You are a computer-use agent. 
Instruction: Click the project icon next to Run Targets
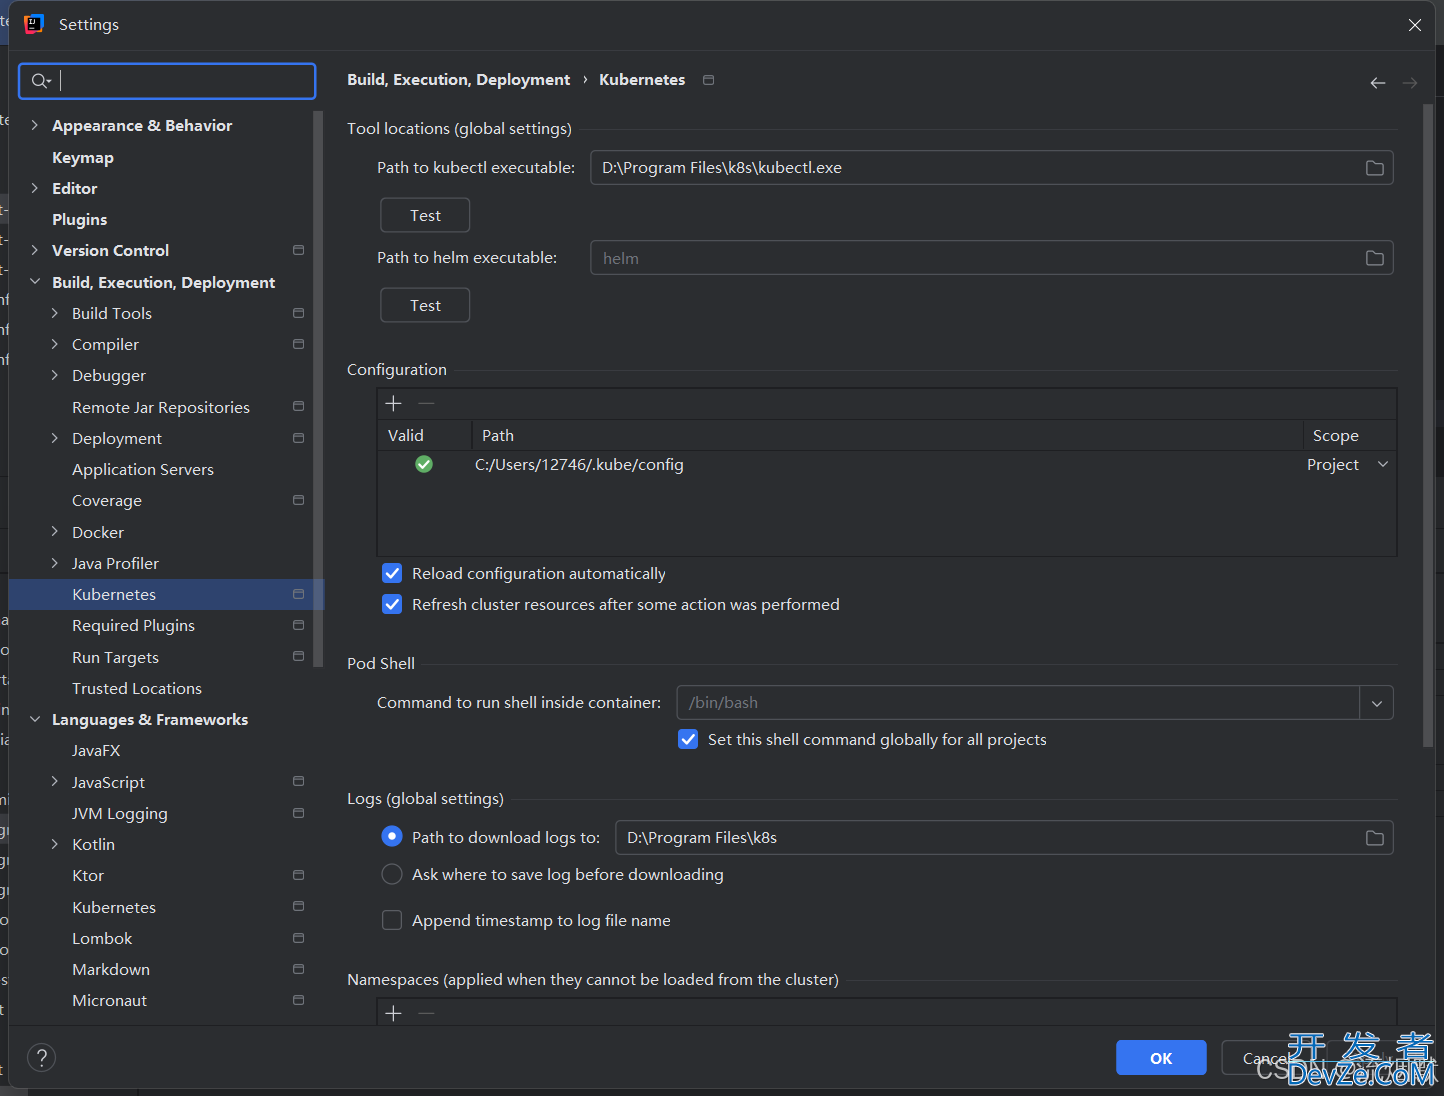(298, 657)
